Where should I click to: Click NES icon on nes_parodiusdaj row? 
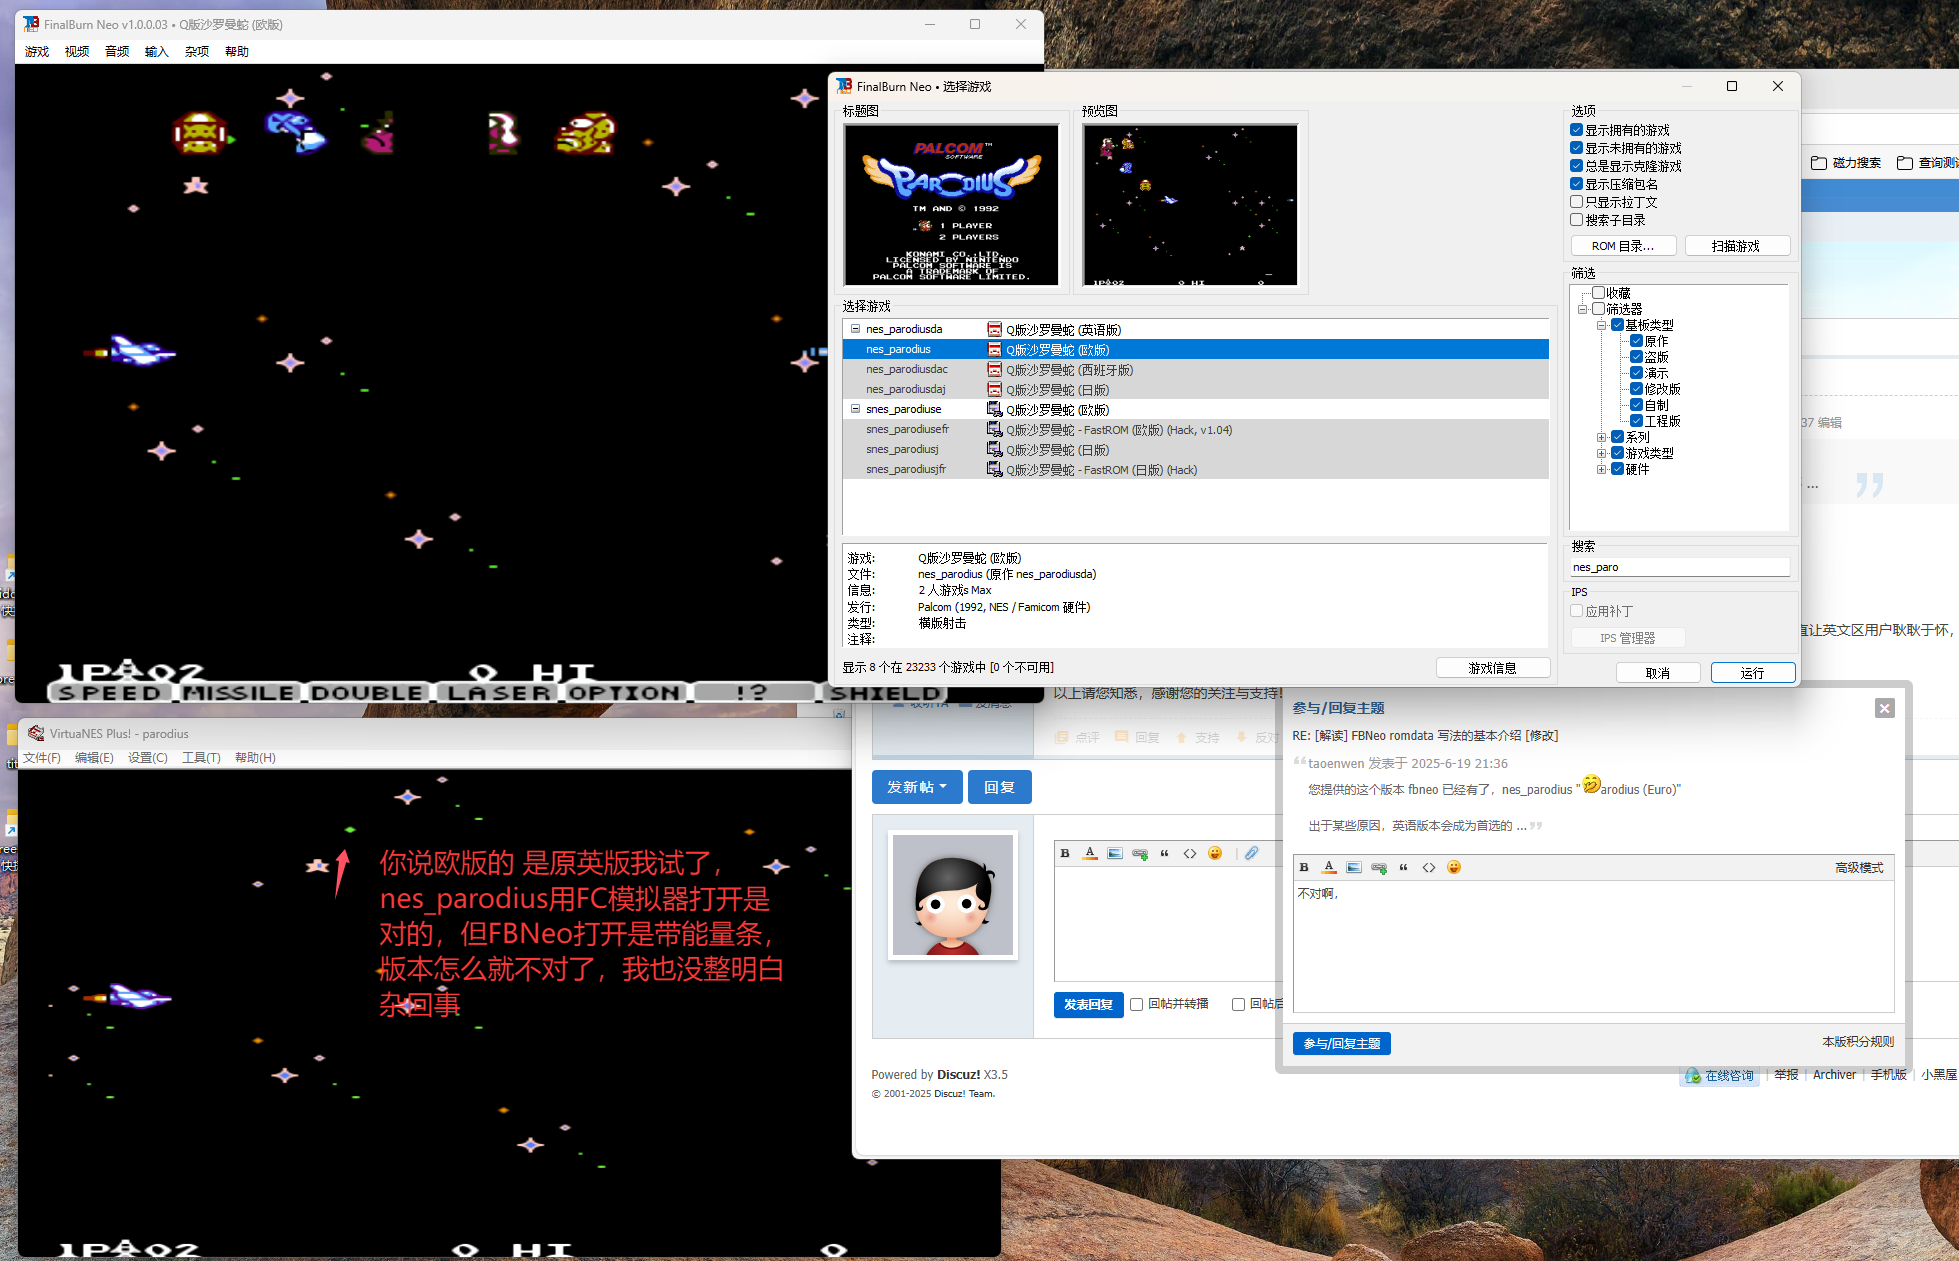(994, 389)
